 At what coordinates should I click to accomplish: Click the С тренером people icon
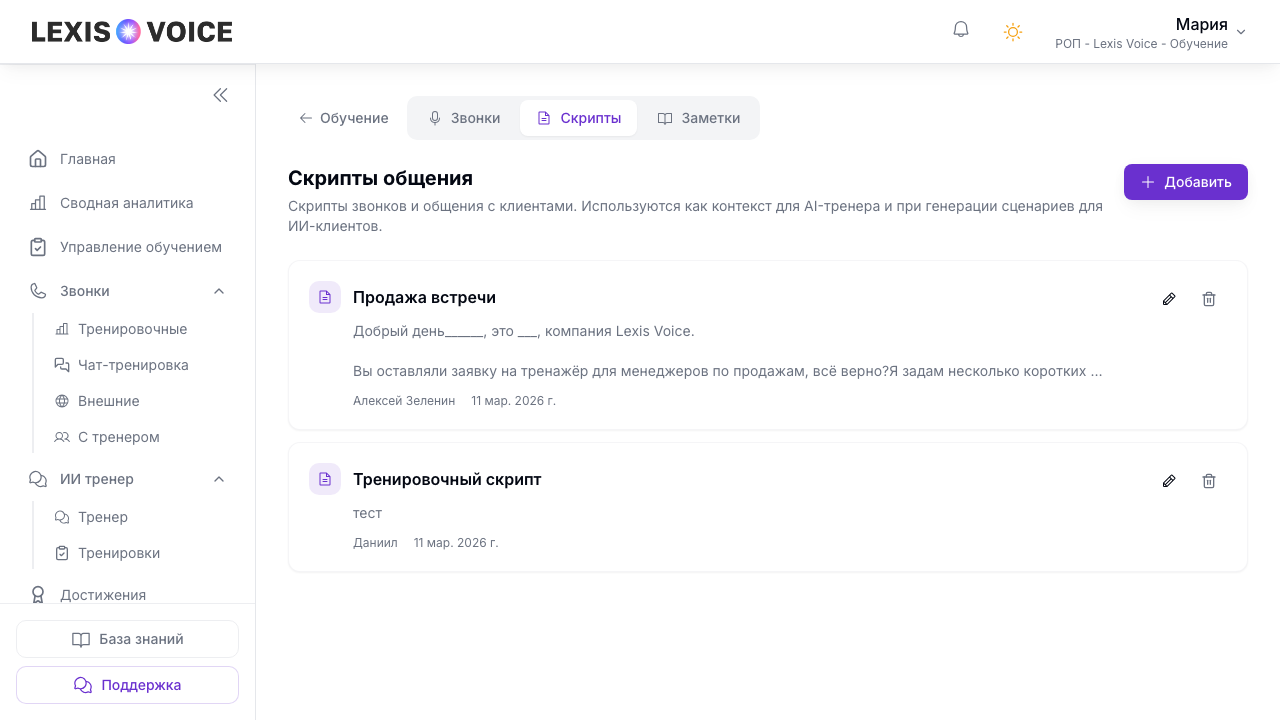62,437
